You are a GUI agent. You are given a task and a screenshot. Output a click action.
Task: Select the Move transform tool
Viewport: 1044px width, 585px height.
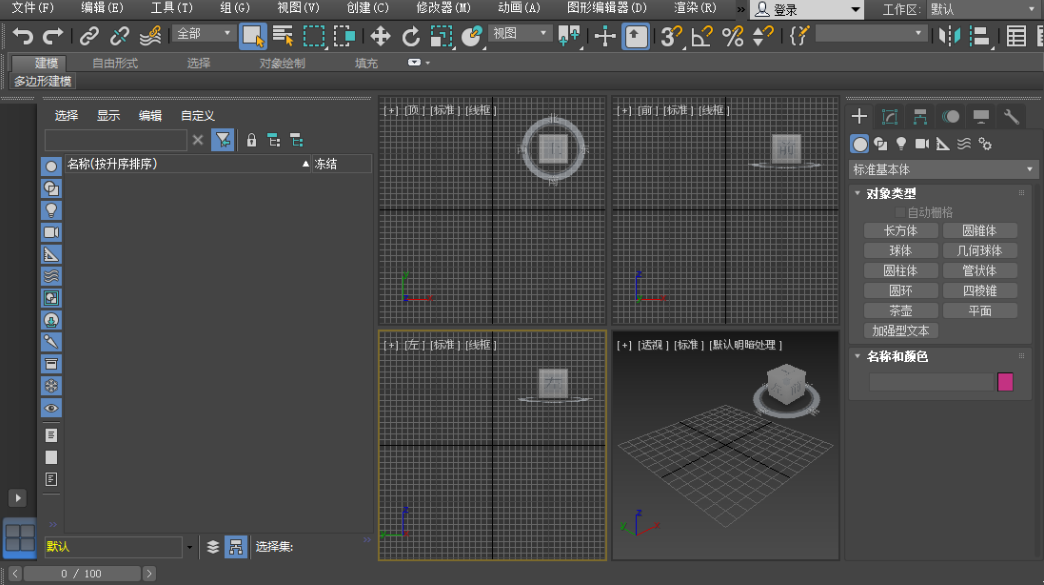380,36
